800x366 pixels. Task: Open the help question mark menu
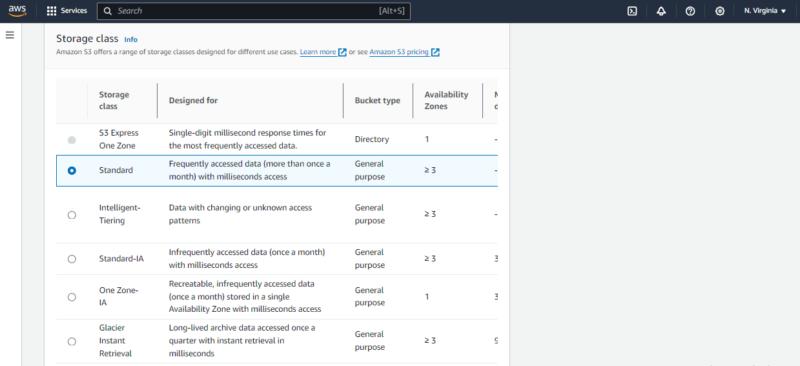tap(690, 11)
